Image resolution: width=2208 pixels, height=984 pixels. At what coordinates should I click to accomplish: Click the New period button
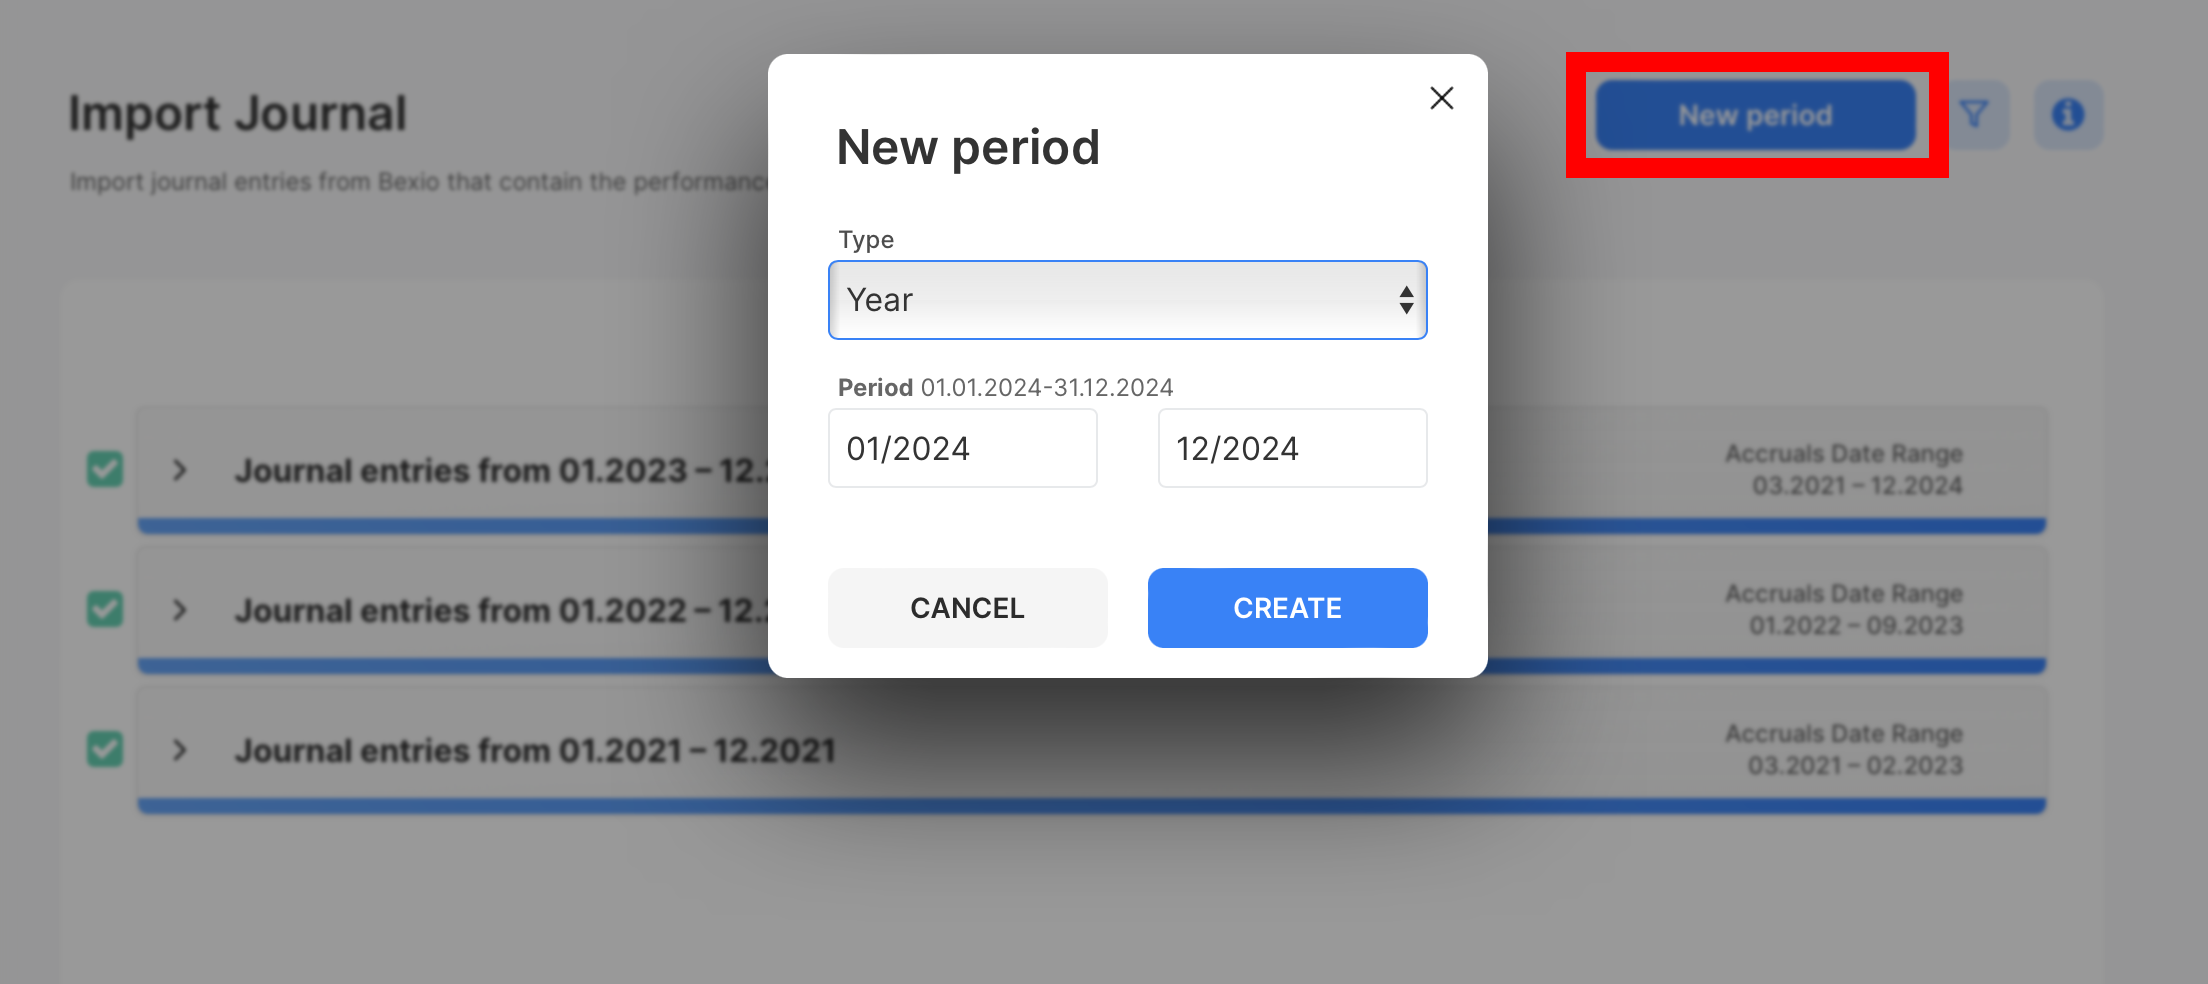1755,115
